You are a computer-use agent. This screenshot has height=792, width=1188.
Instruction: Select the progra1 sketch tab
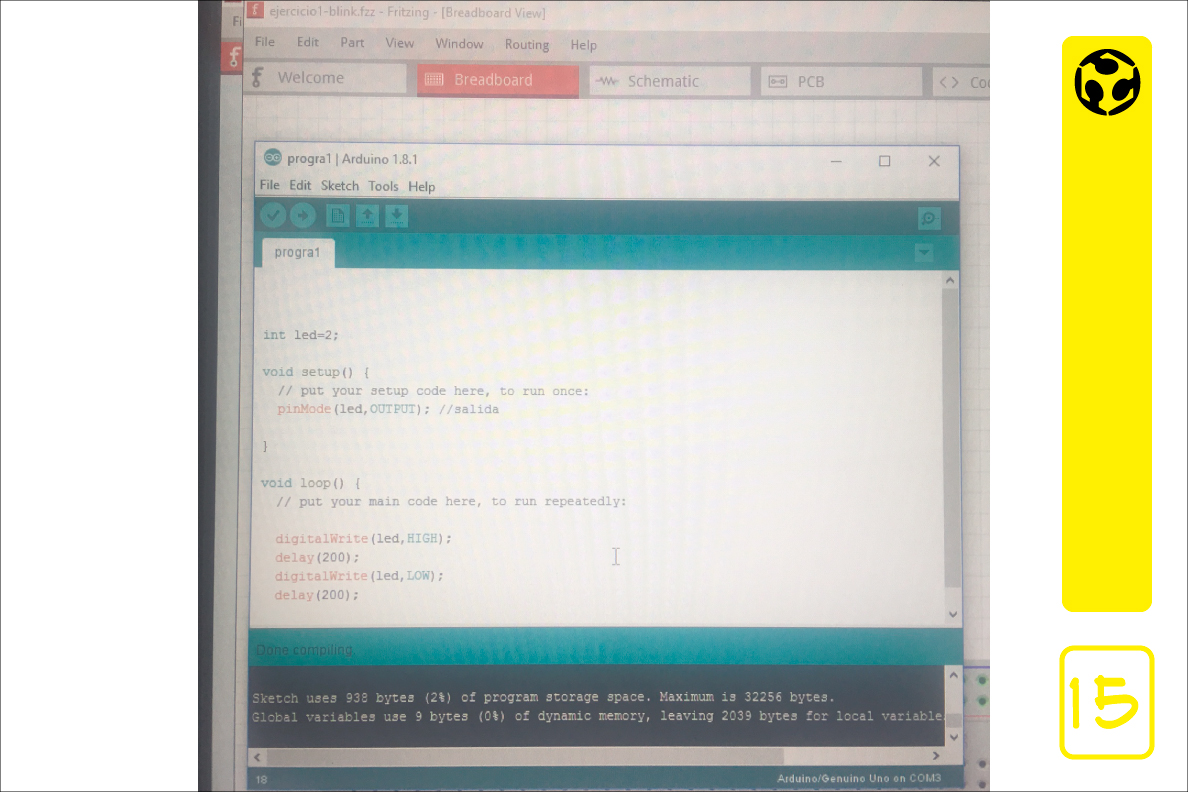pyautogui.click(x=298, y=252)
